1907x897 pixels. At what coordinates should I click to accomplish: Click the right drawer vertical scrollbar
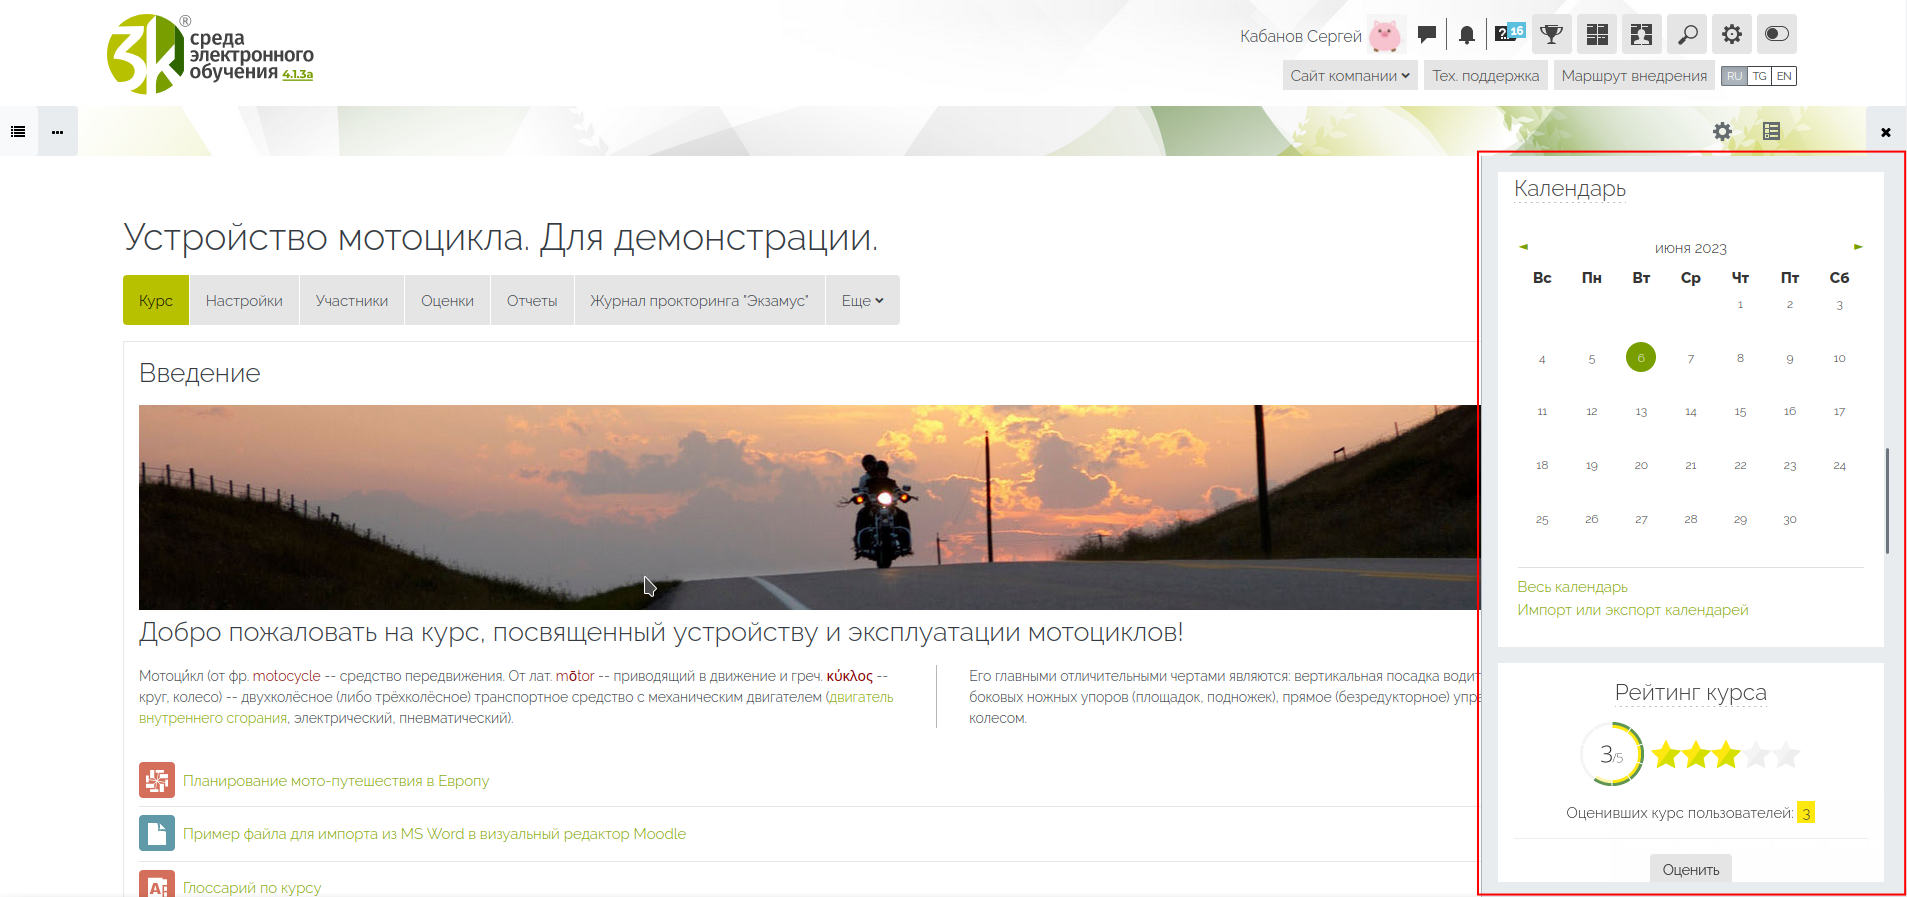click(1887, 500)
